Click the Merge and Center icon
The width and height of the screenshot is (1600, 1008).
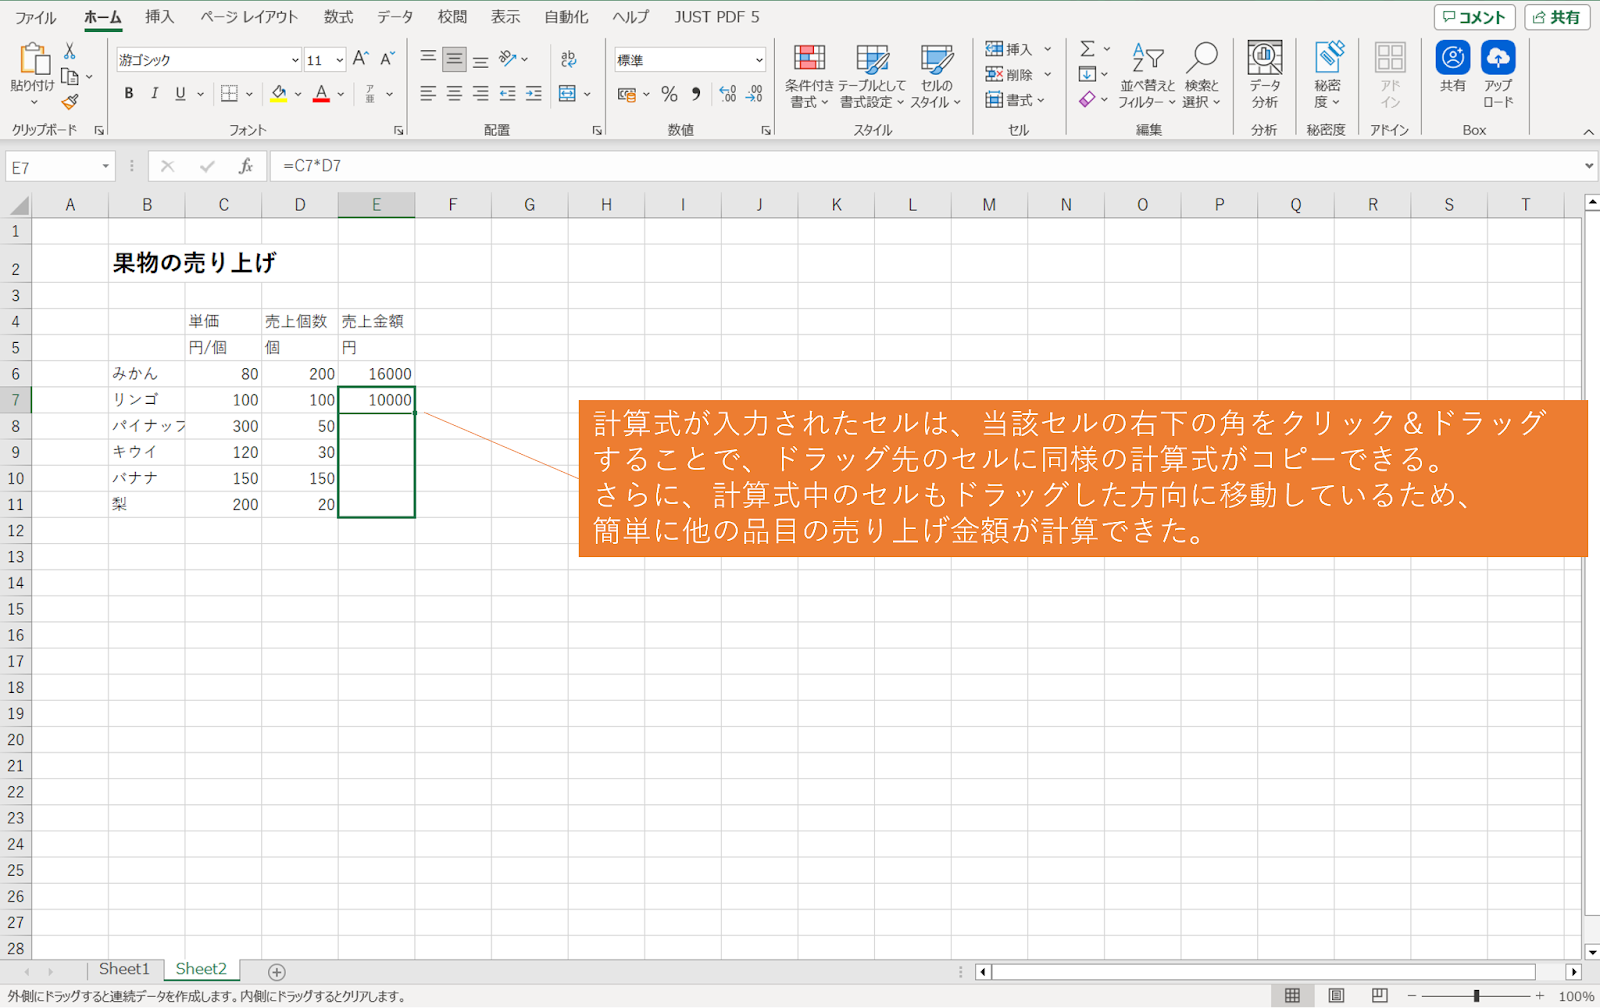click(x=567, y=93)
